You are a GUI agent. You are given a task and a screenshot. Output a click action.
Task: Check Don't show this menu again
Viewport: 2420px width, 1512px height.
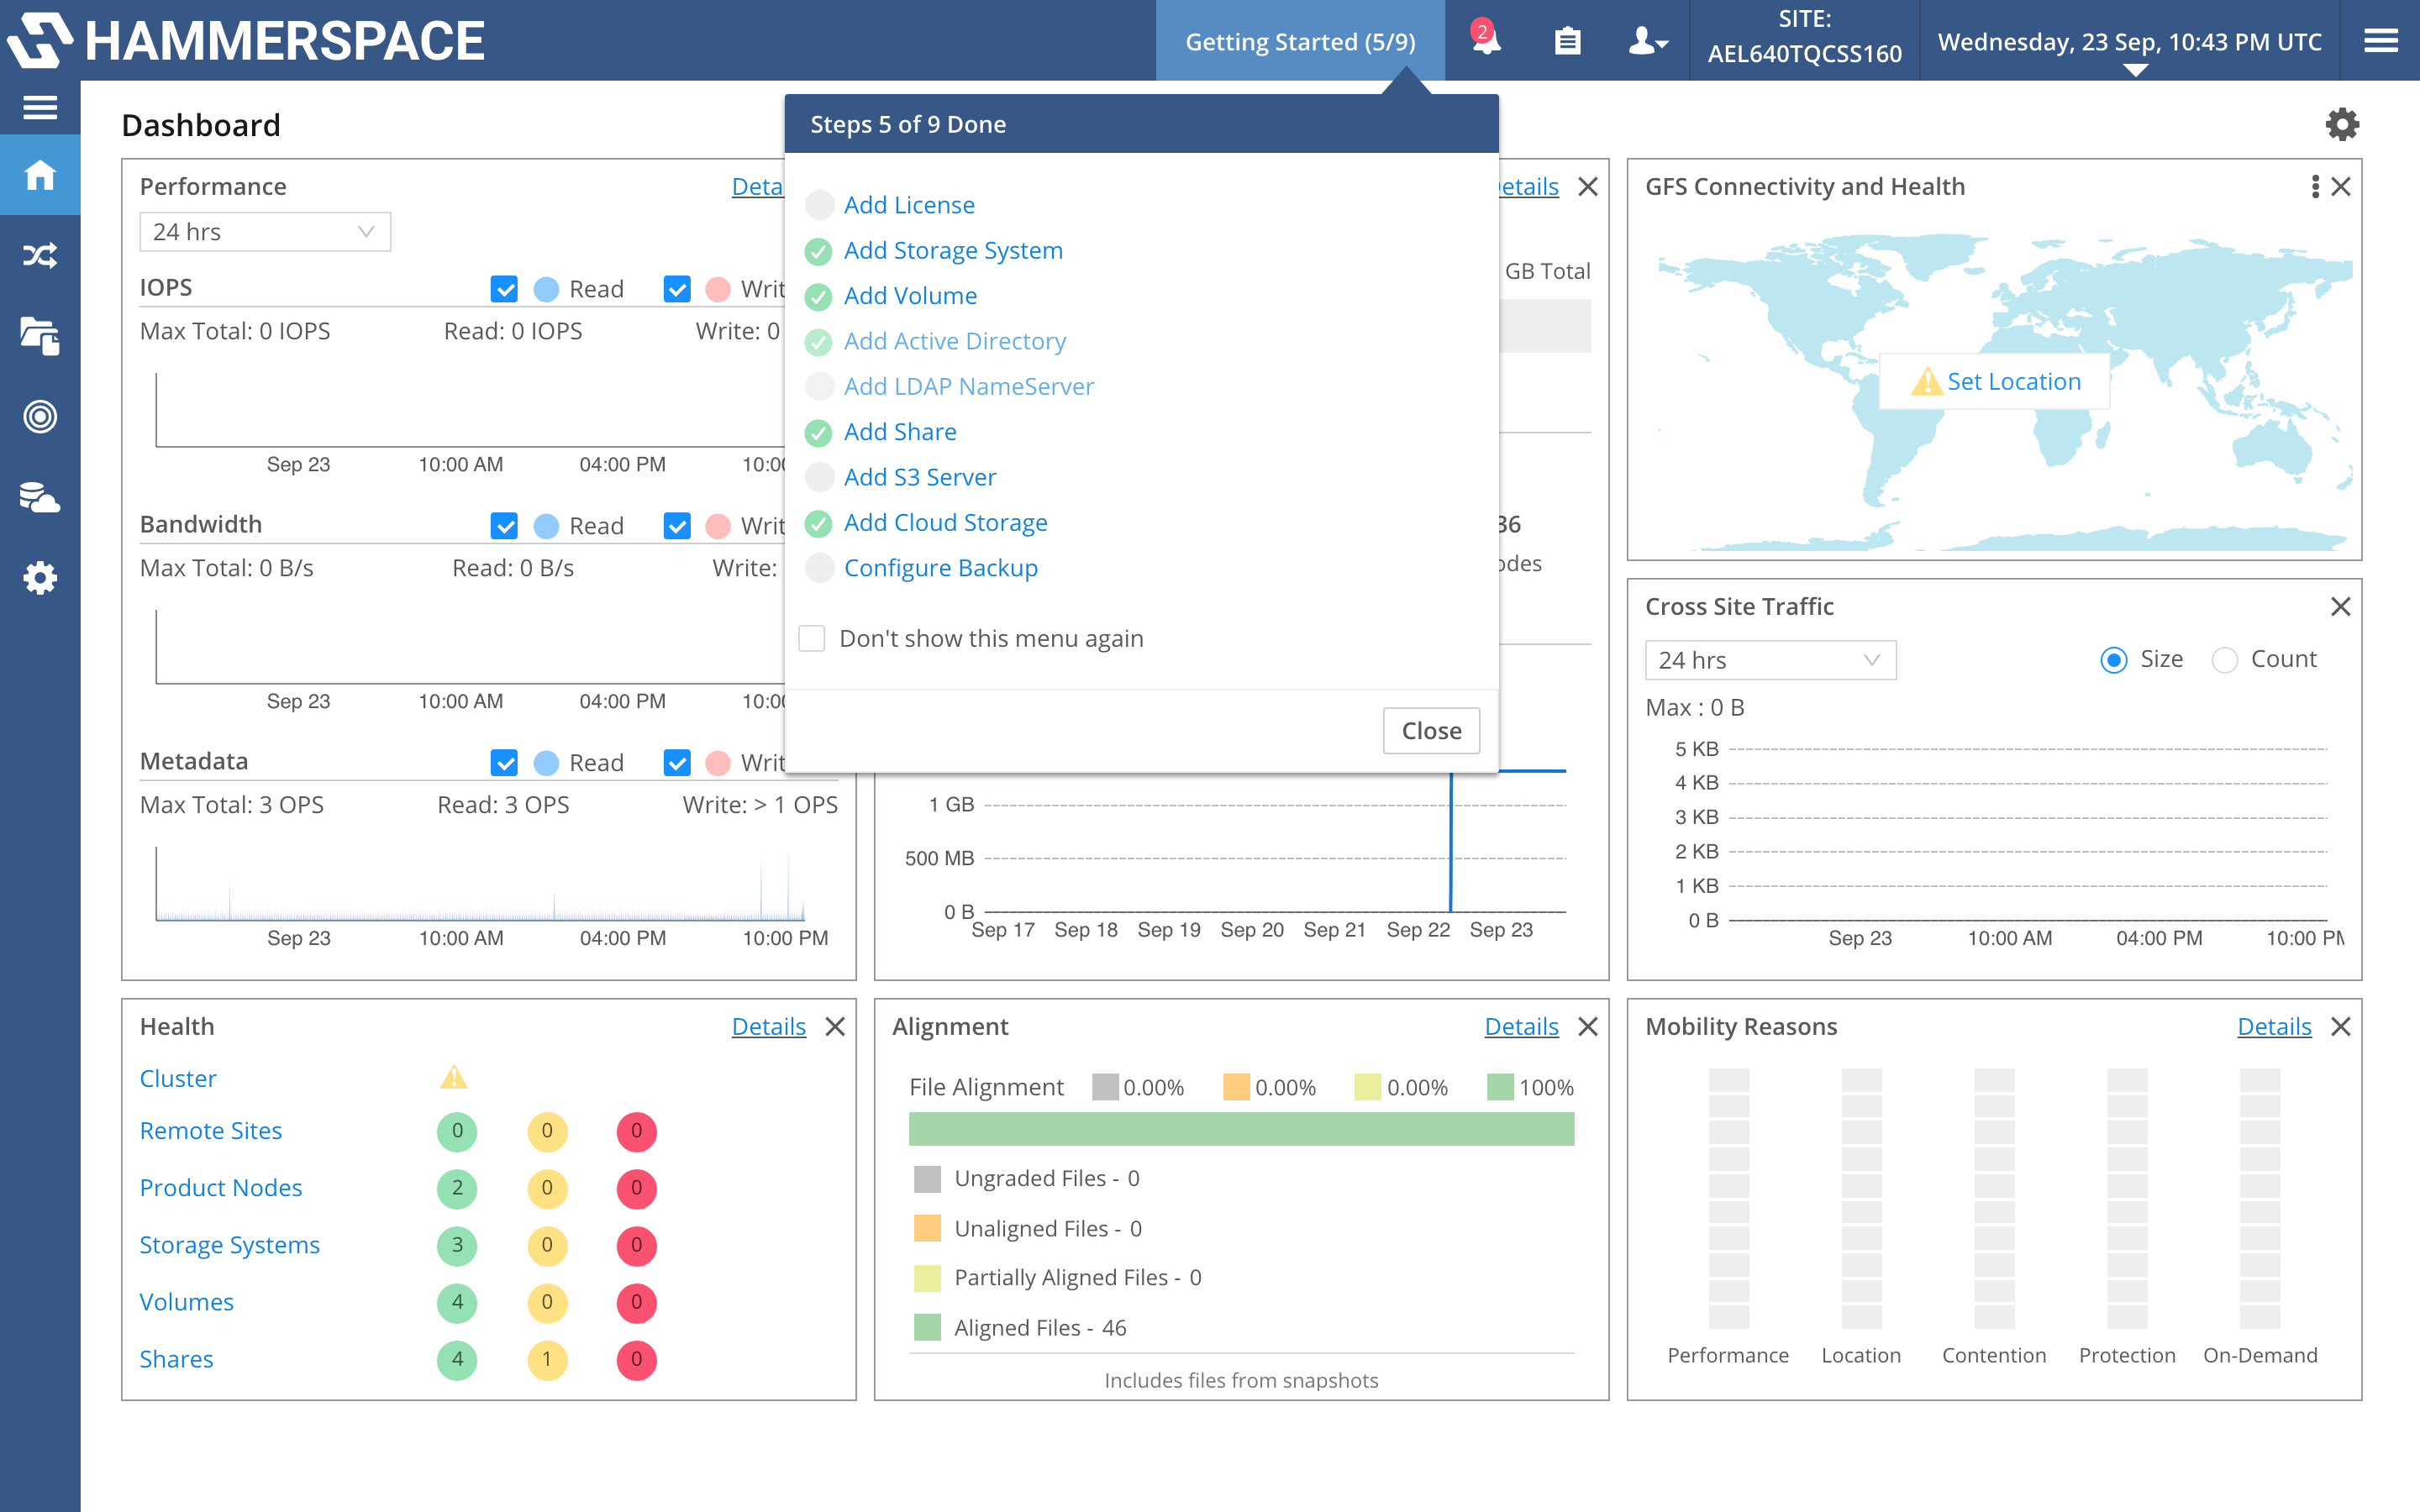tap(812, 638)
